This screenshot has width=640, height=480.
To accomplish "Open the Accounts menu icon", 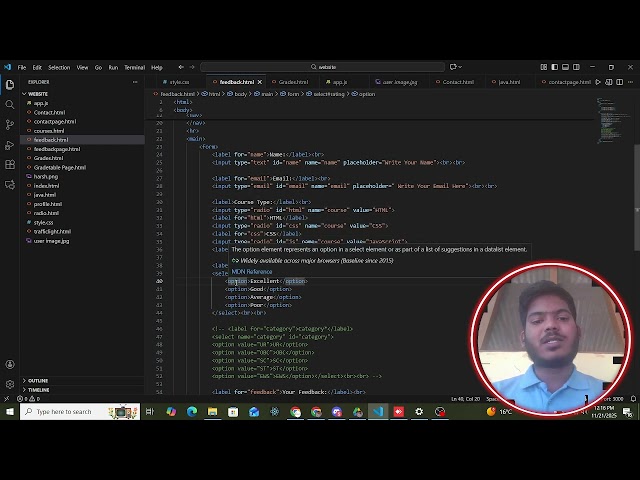I will (10, 364).
